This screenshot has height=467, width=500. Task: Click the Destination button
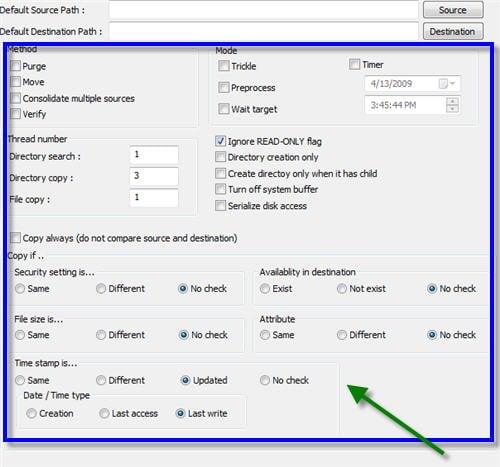(x=453, y=31)
